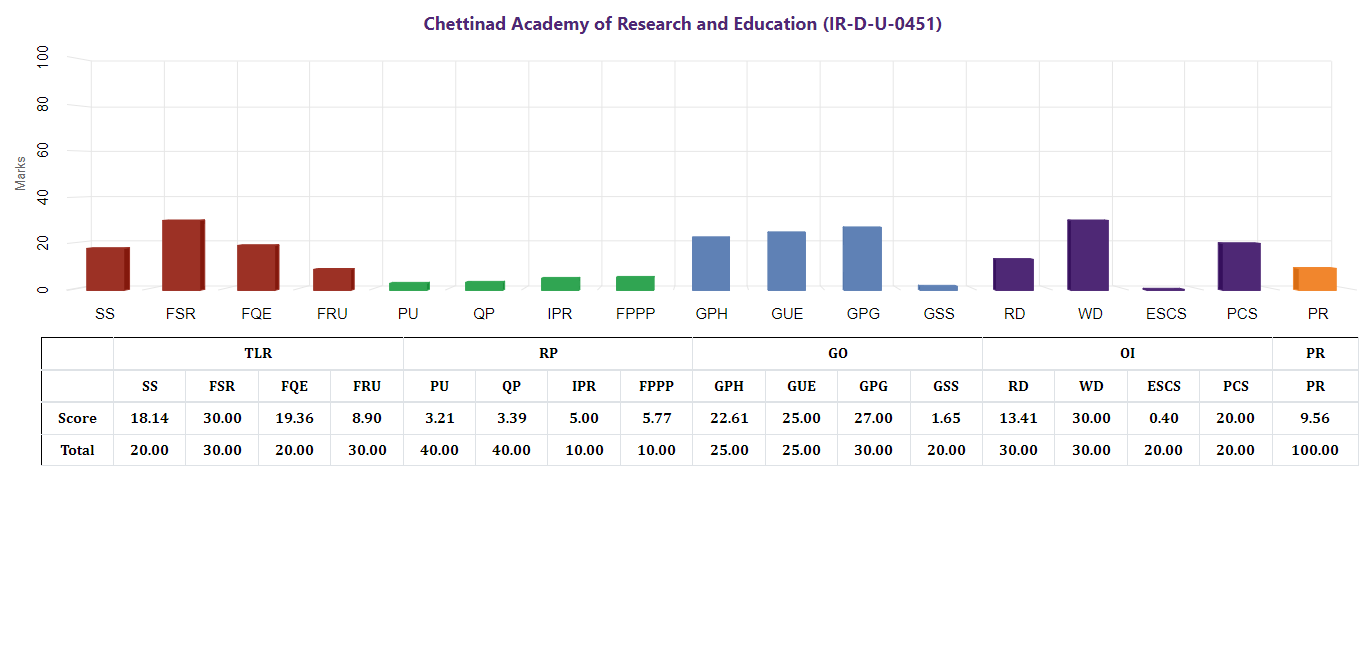Viewport: 1366px width, 657px height.
Task: Click the GO group header cell
Action: (837, 354)
